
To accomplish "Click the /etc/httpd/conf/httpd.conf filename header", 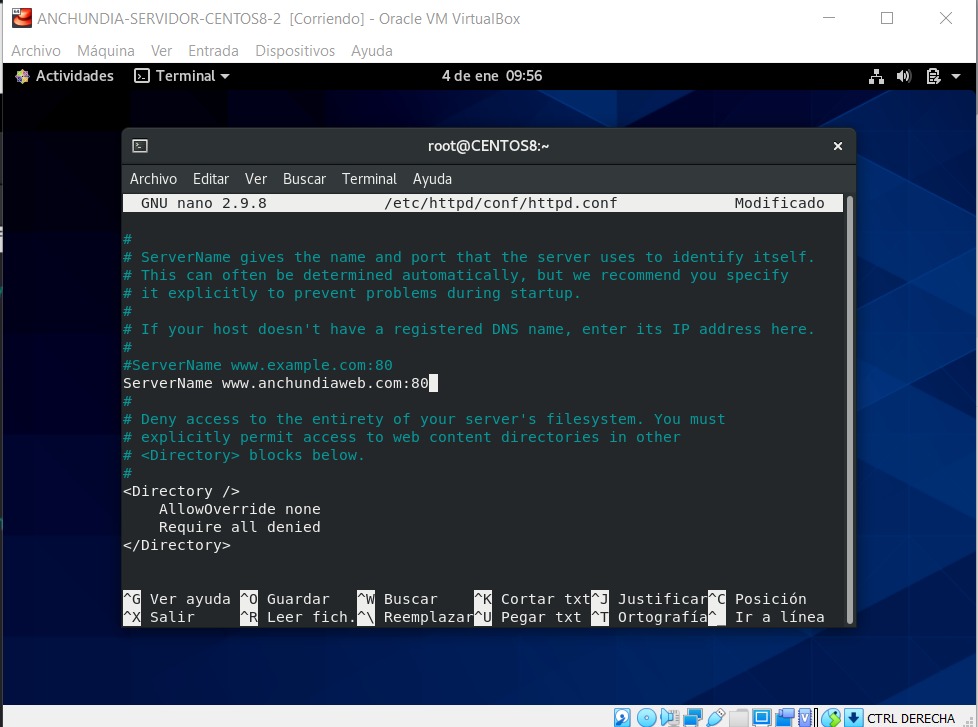I will (x=500, y=203).
